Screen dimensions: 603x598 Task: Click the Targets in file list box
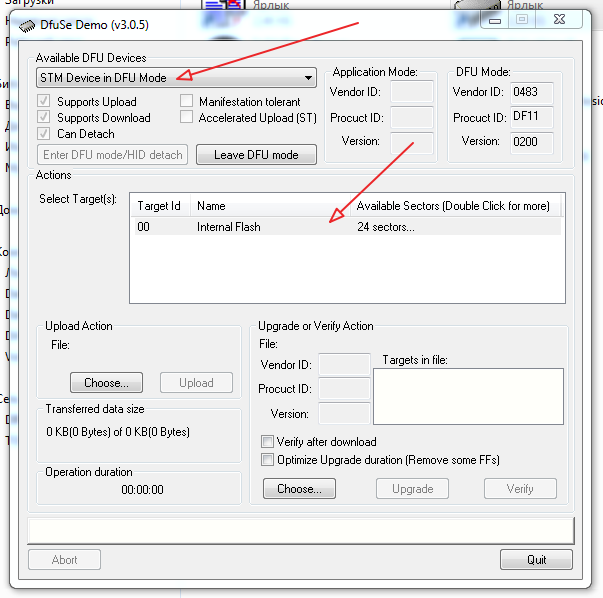click(468, 396)
